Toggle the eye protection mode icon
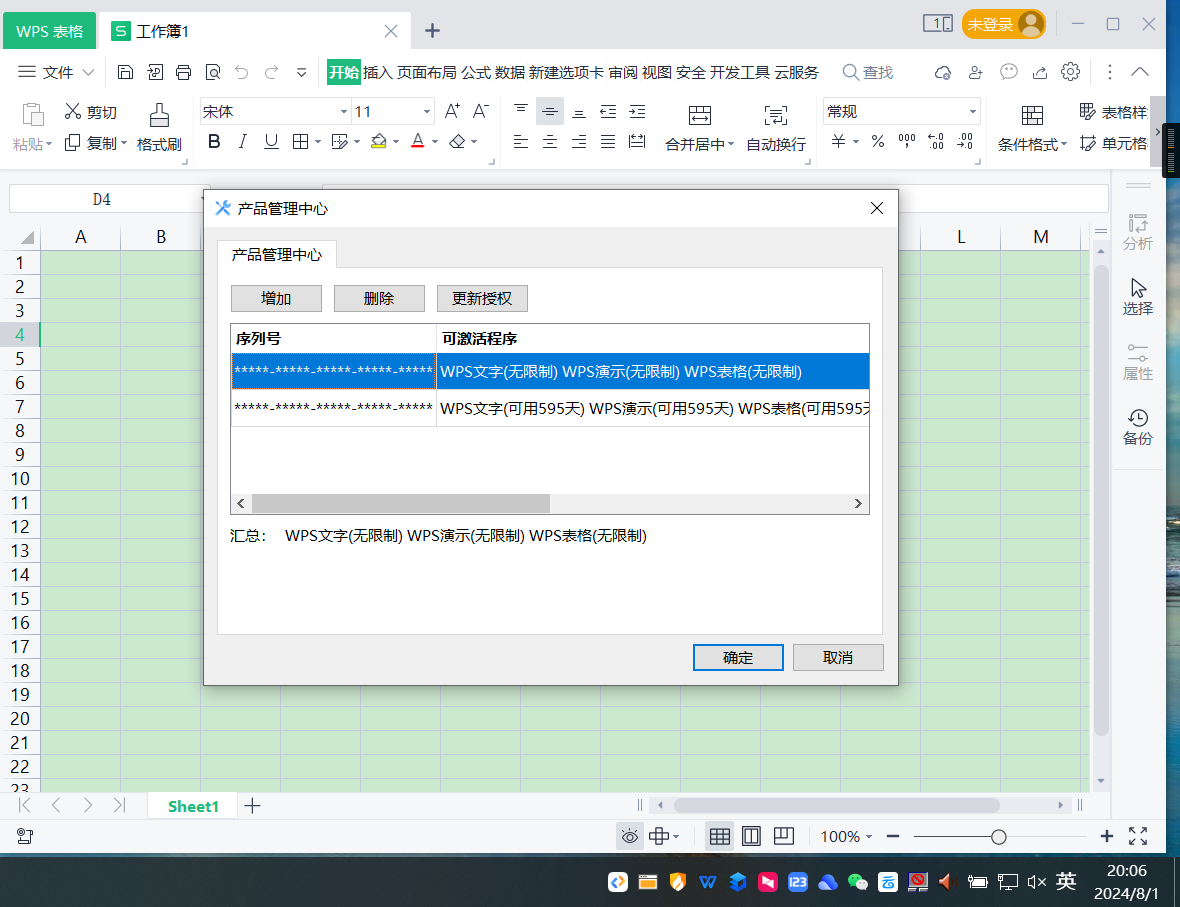This screenshot has height=907, width=1180. coord(629,836)
